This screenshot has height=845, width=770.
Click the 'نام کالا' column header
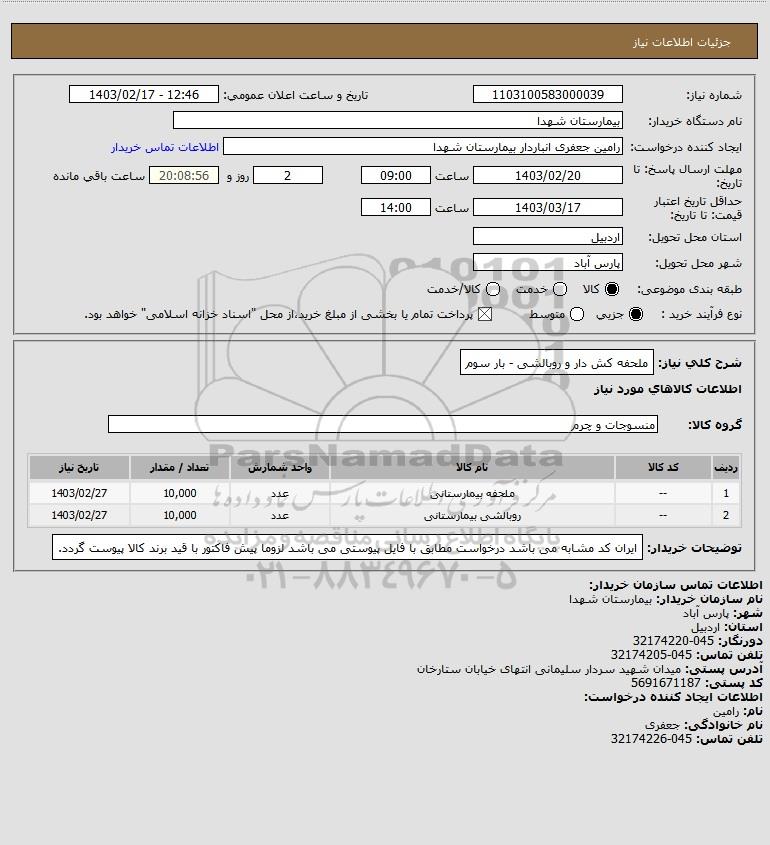coord(472,467)
